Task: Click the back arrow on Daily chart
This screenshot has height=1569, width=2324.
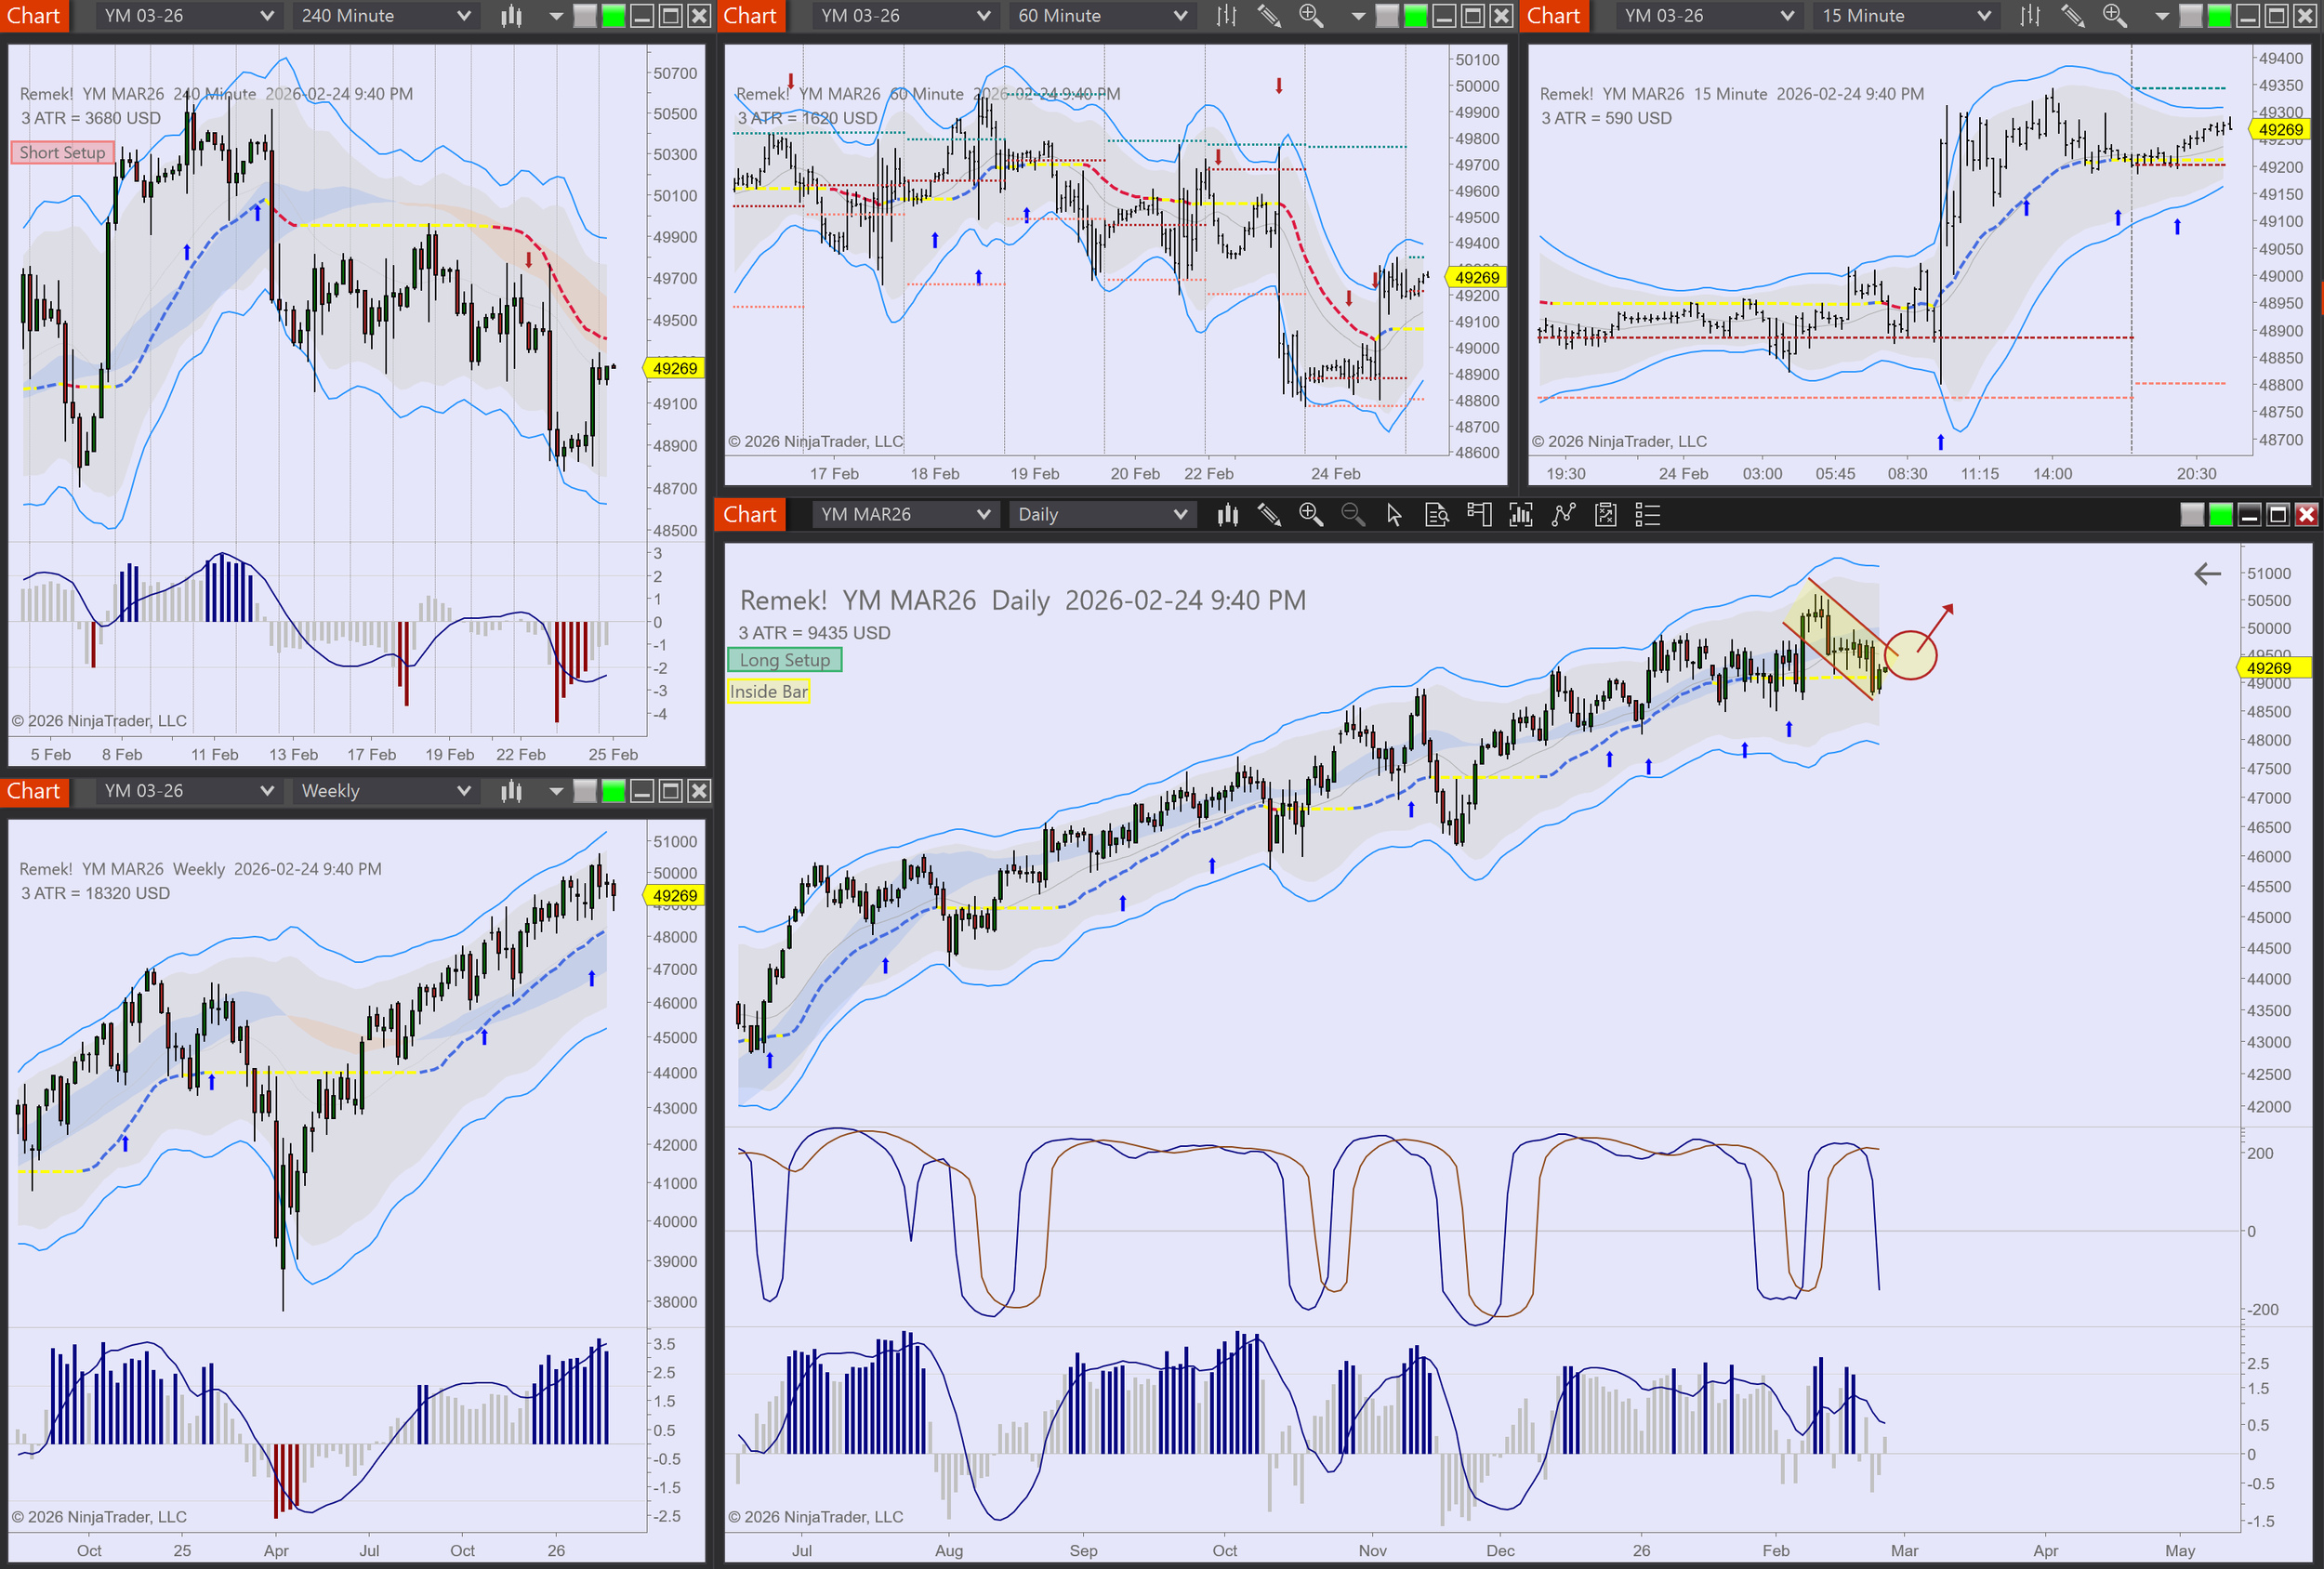Action: tap(2207, 573)
